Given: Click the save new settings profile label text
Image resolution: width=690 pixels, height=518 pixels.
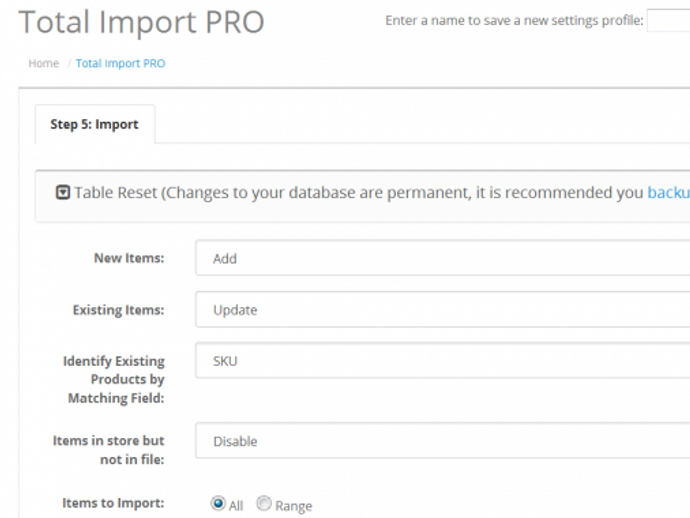Looking at the screenshot, I should [513, 22].
